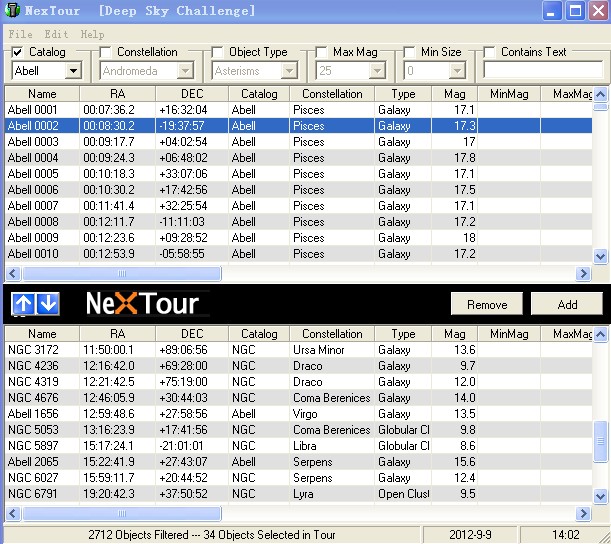Click the move-up arrow icon
Viewport: 611px width, 544px height.
click(23, 304)
